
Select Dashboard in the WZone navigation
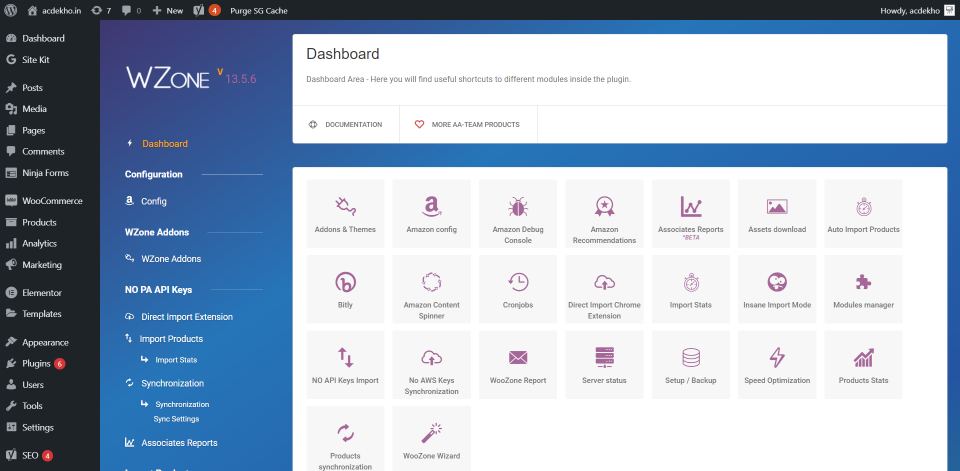pyautogui.click(x=165, y=144)
